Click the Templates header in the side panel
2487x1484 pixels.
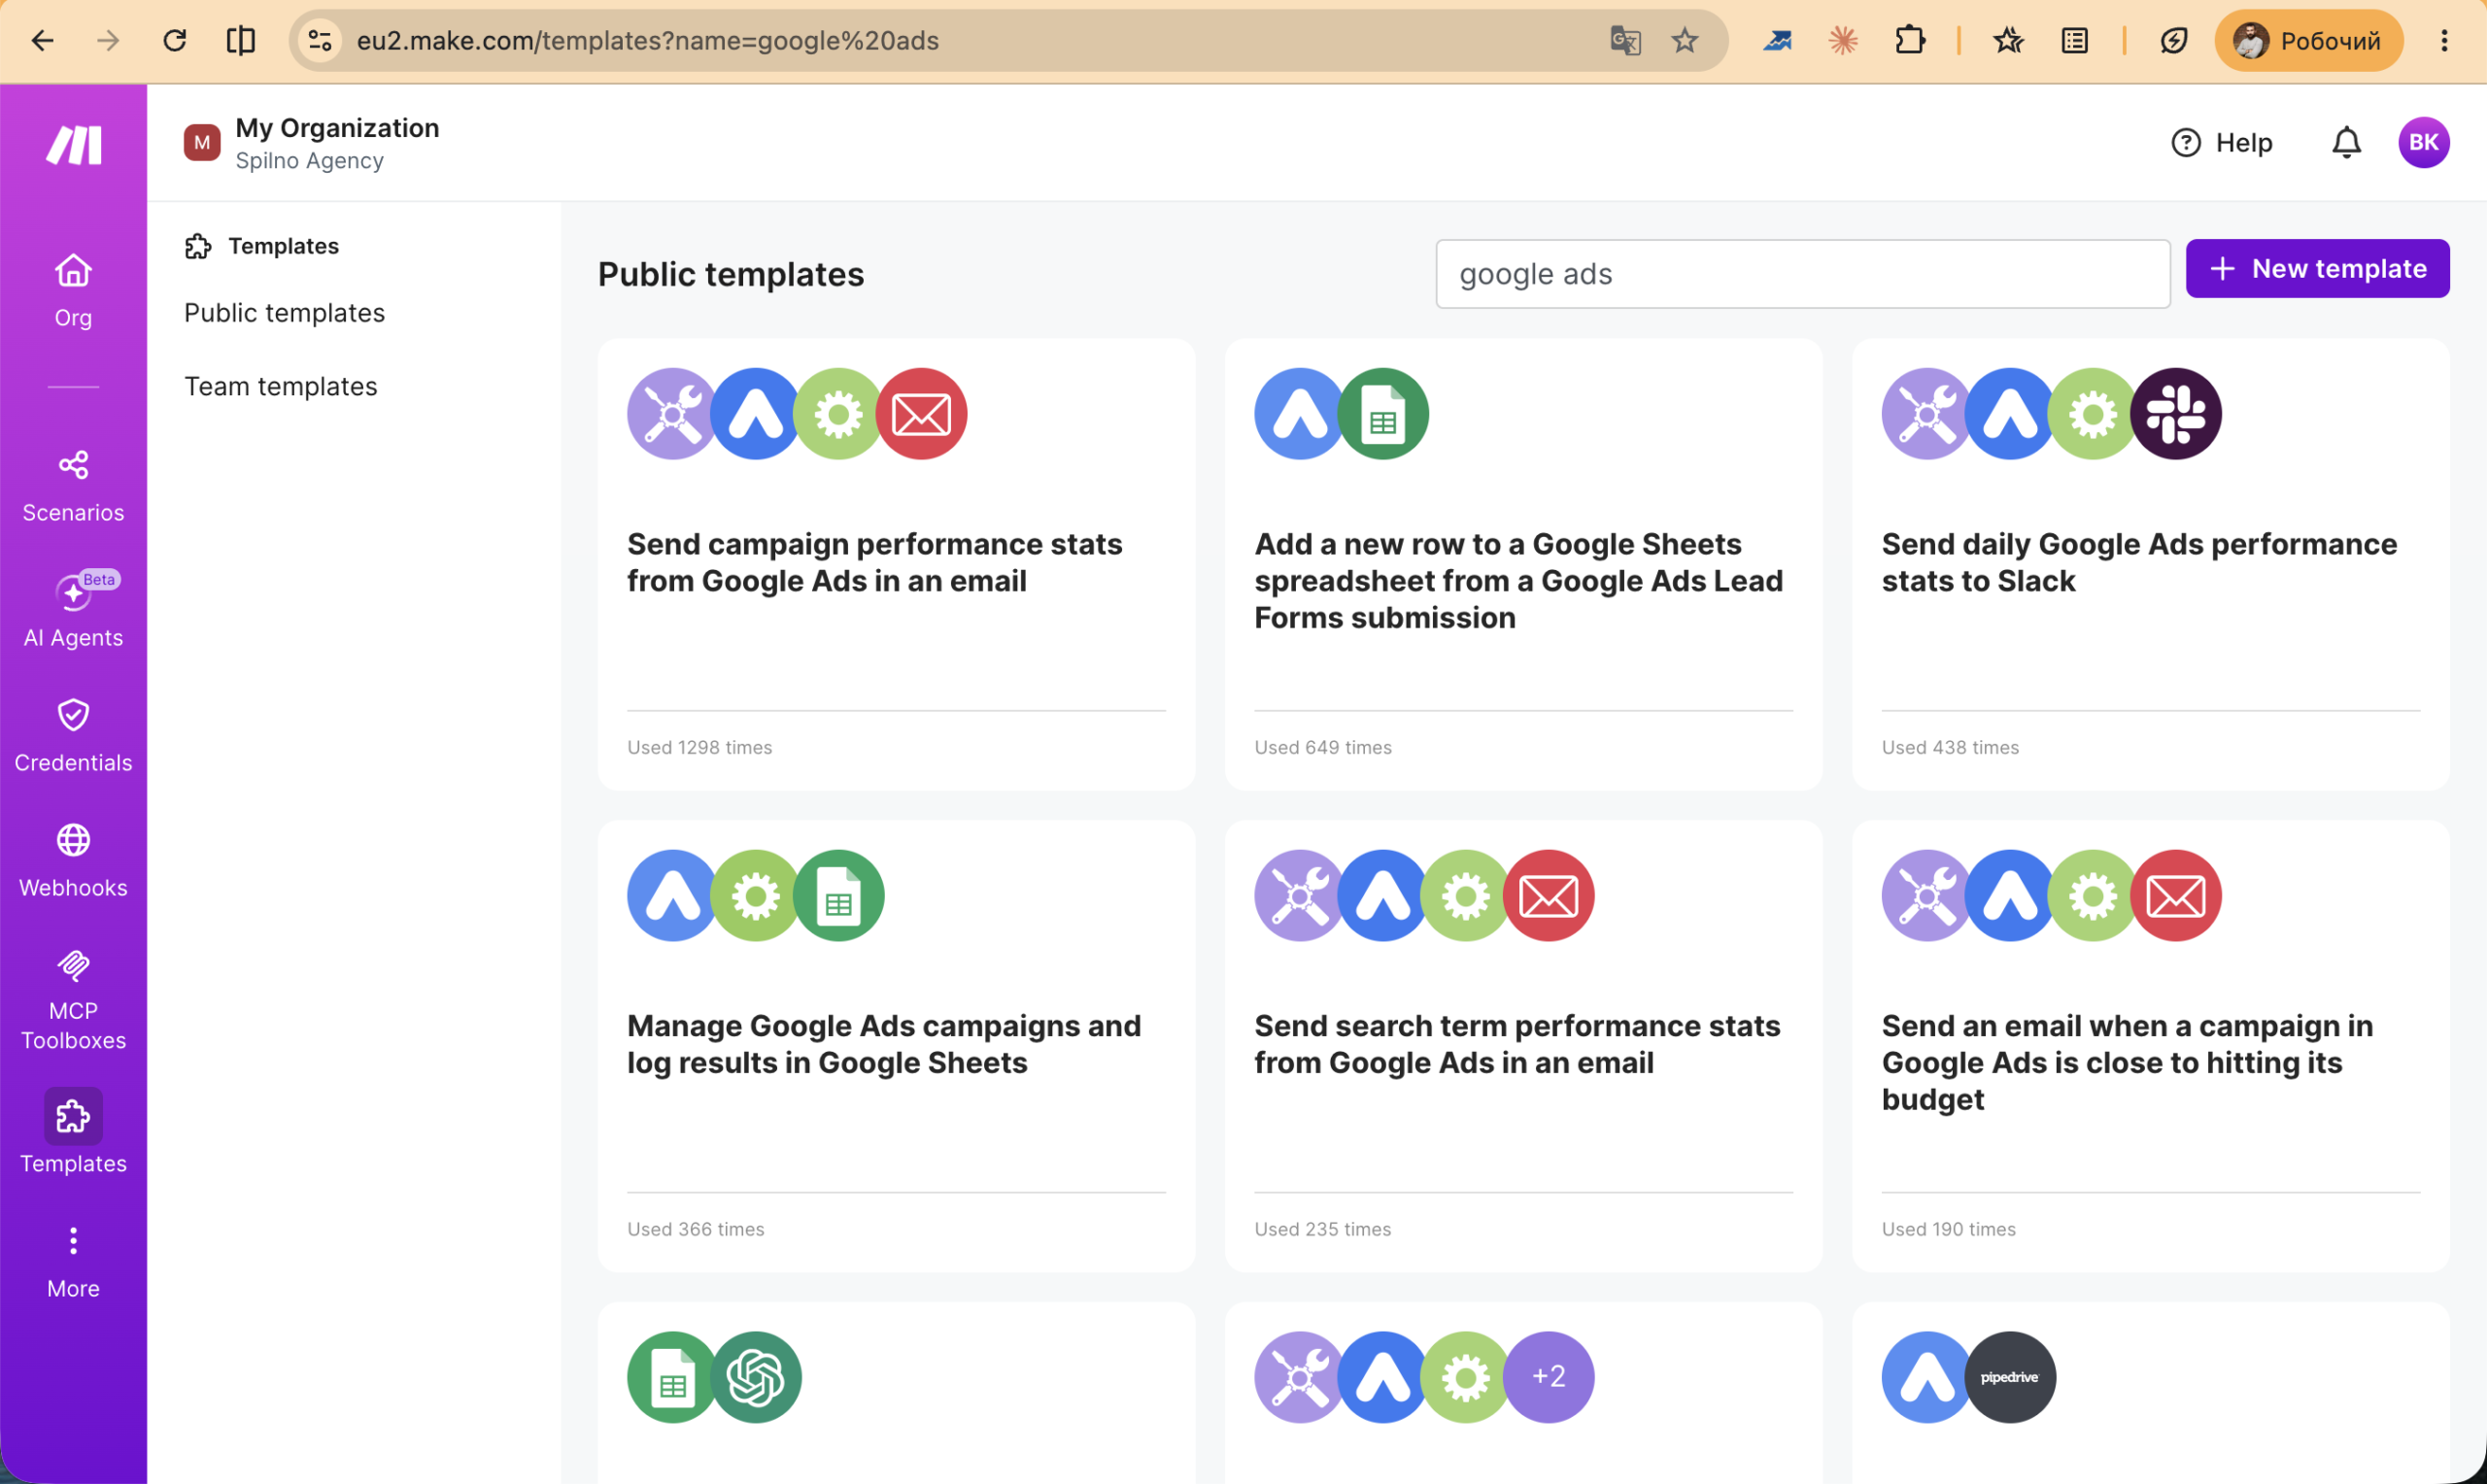[x=262, y=246]
